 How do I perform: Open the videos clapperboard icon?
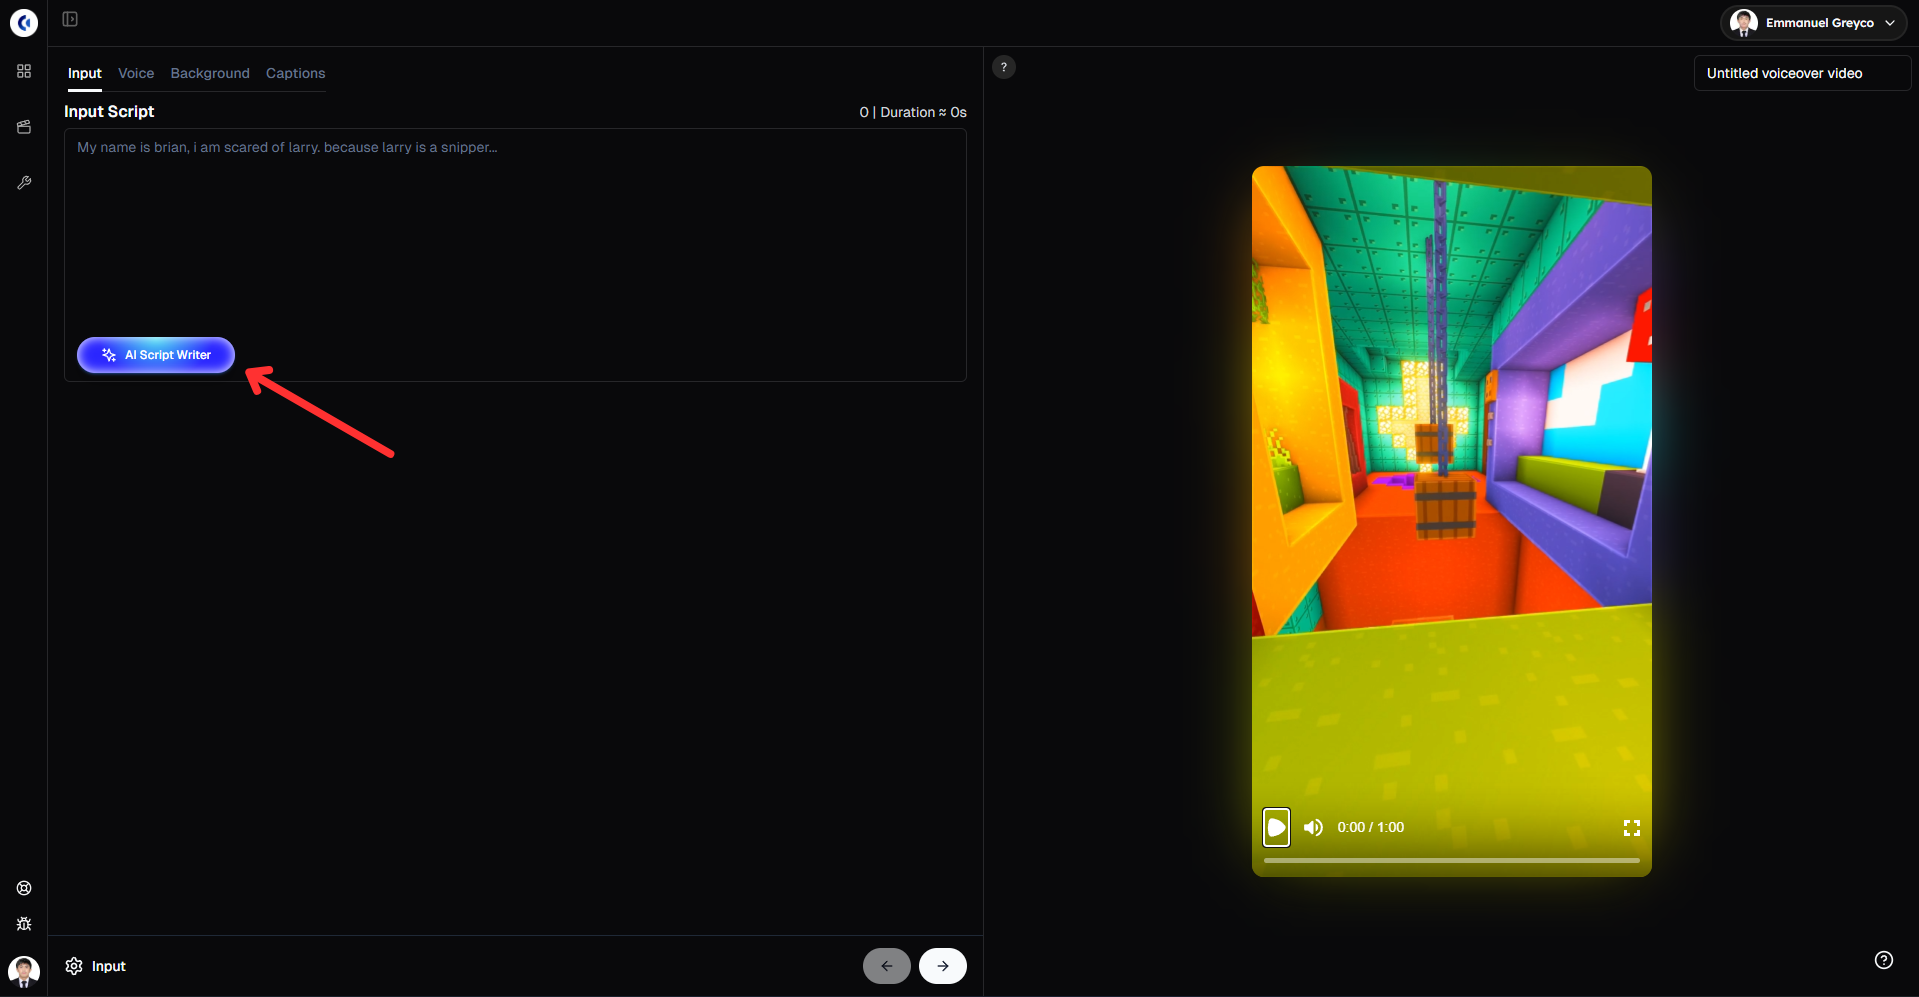pyautogui.click(x=24, y=127)
